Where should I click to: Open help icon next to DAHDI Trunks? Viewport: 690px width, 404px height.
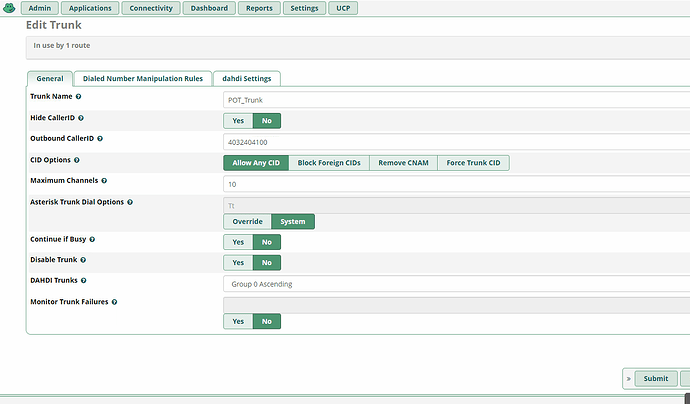coord(84,281)
